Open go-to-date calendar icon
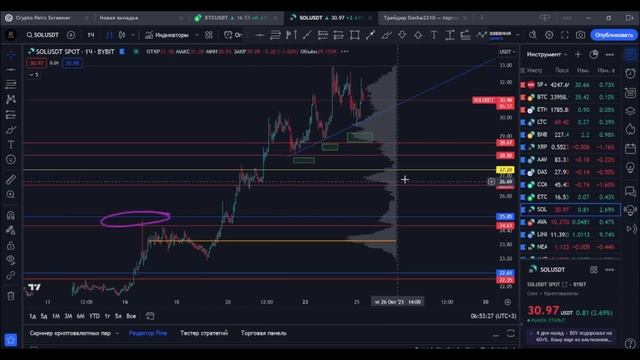The image size is (640, 360). coord(150,316)
